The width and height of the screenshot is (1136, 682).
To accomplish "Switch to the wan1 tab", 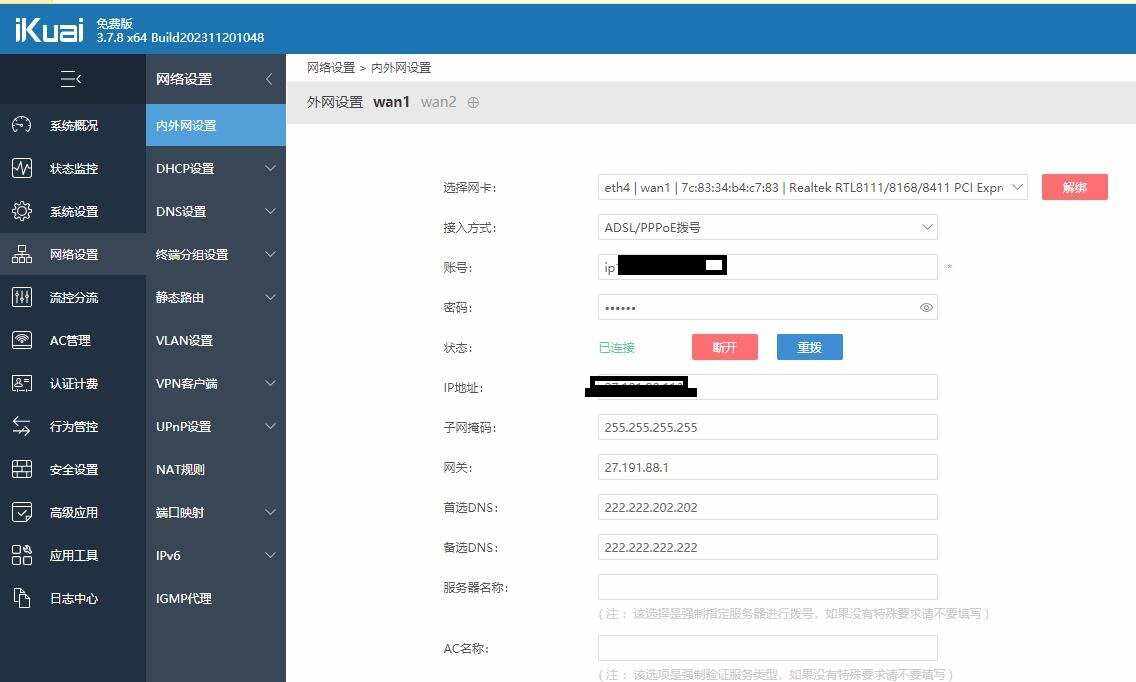I will point(391,102).
